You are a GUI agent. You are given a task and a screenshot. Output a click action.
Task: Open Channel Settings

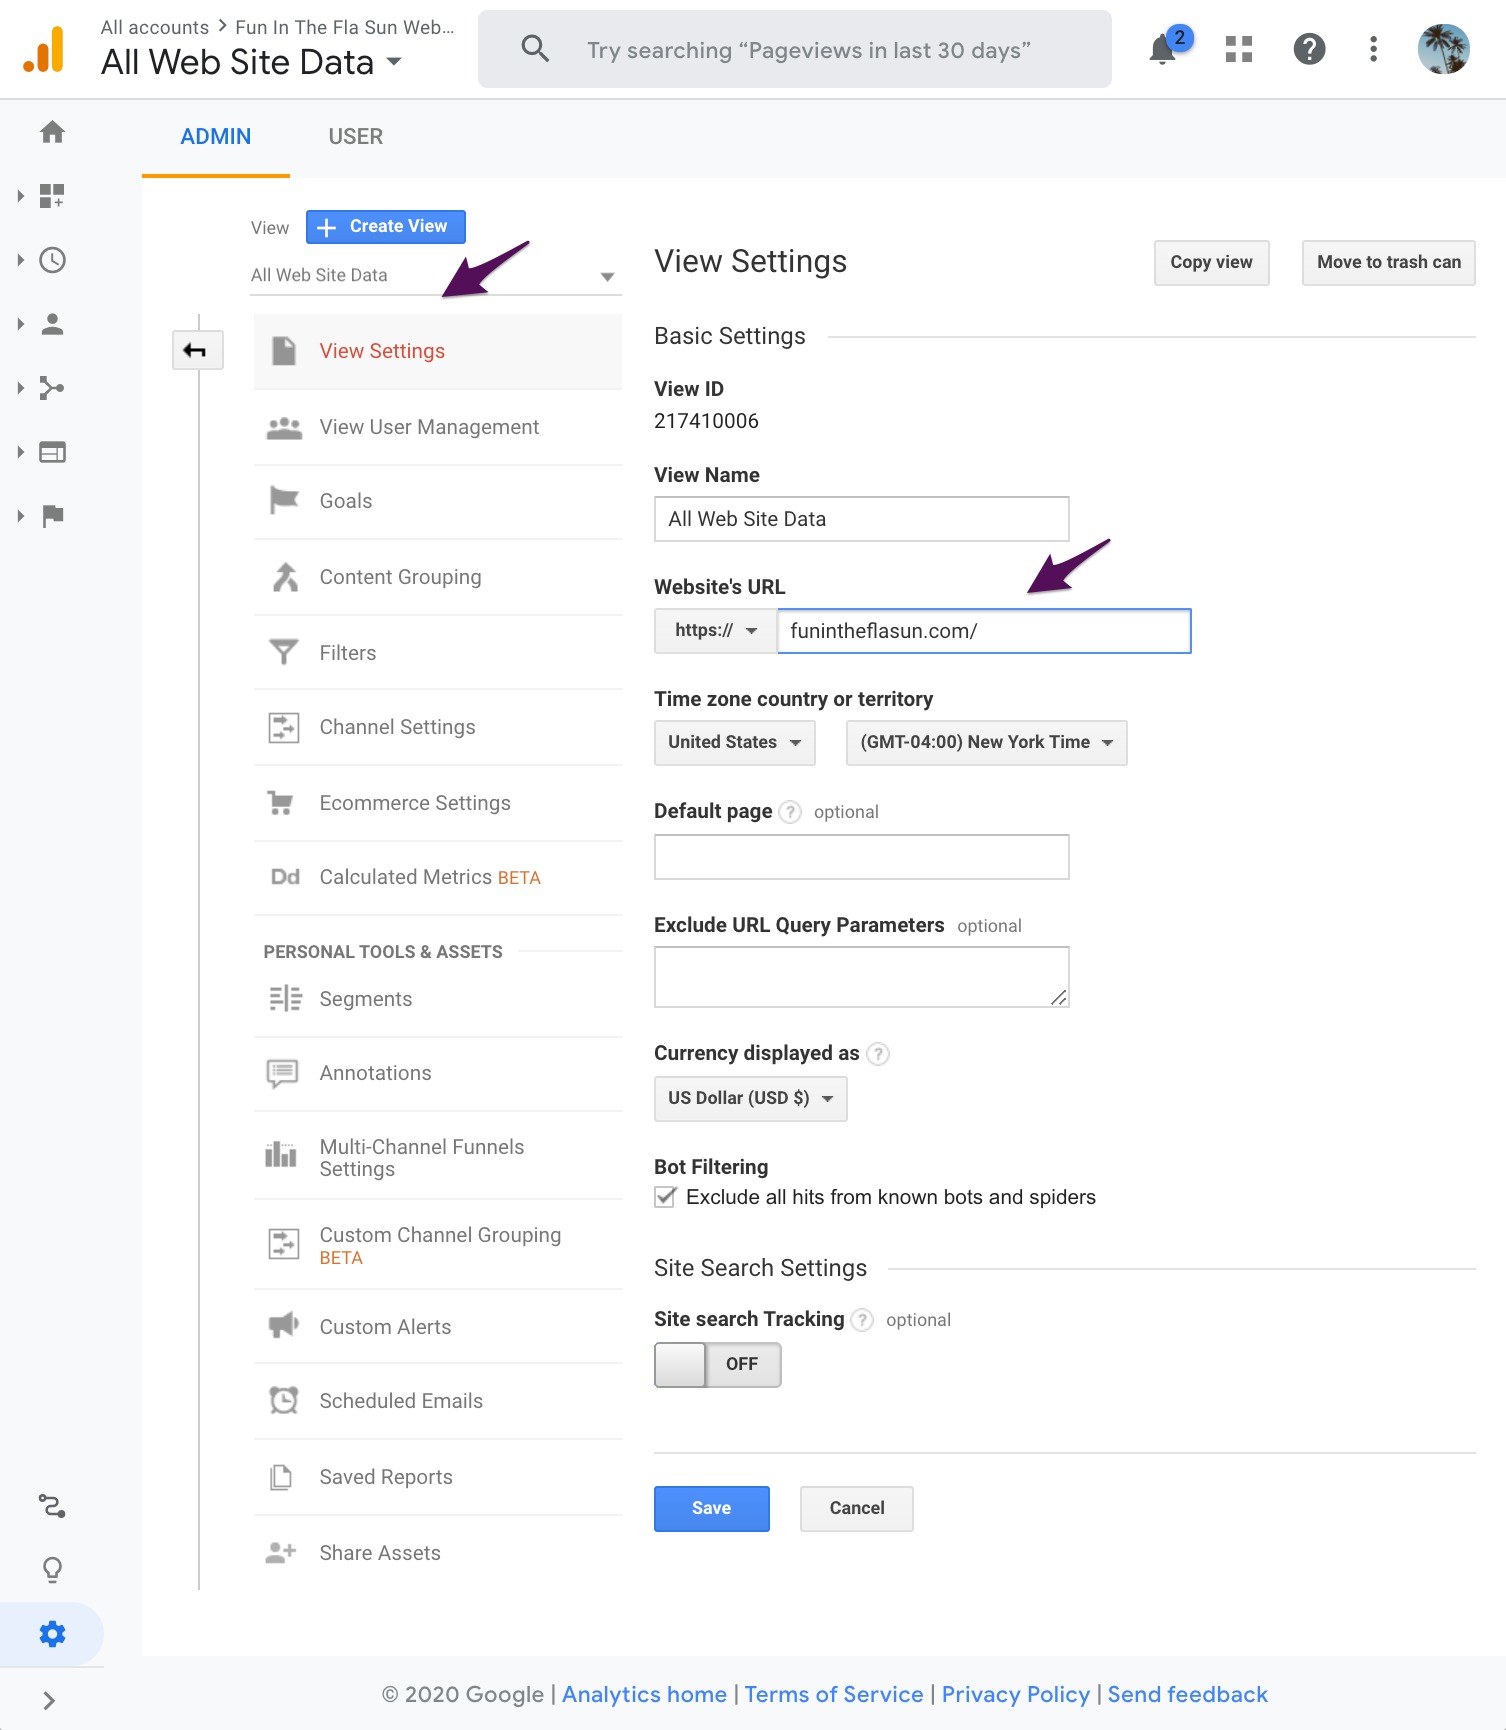click(438, 727)
